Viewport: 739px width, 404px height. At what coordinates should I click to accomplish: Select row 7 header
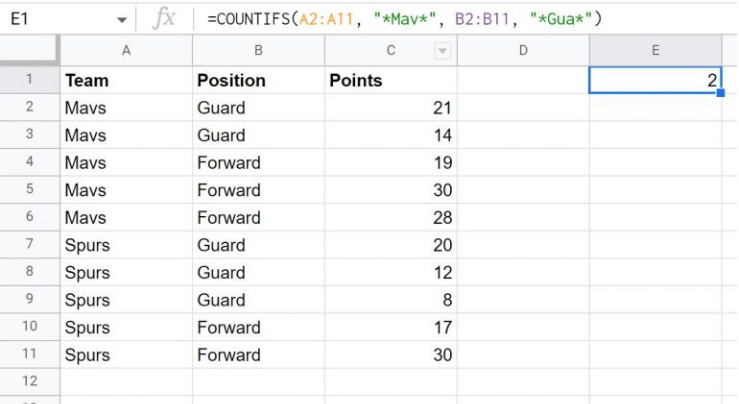coord(29,245)
